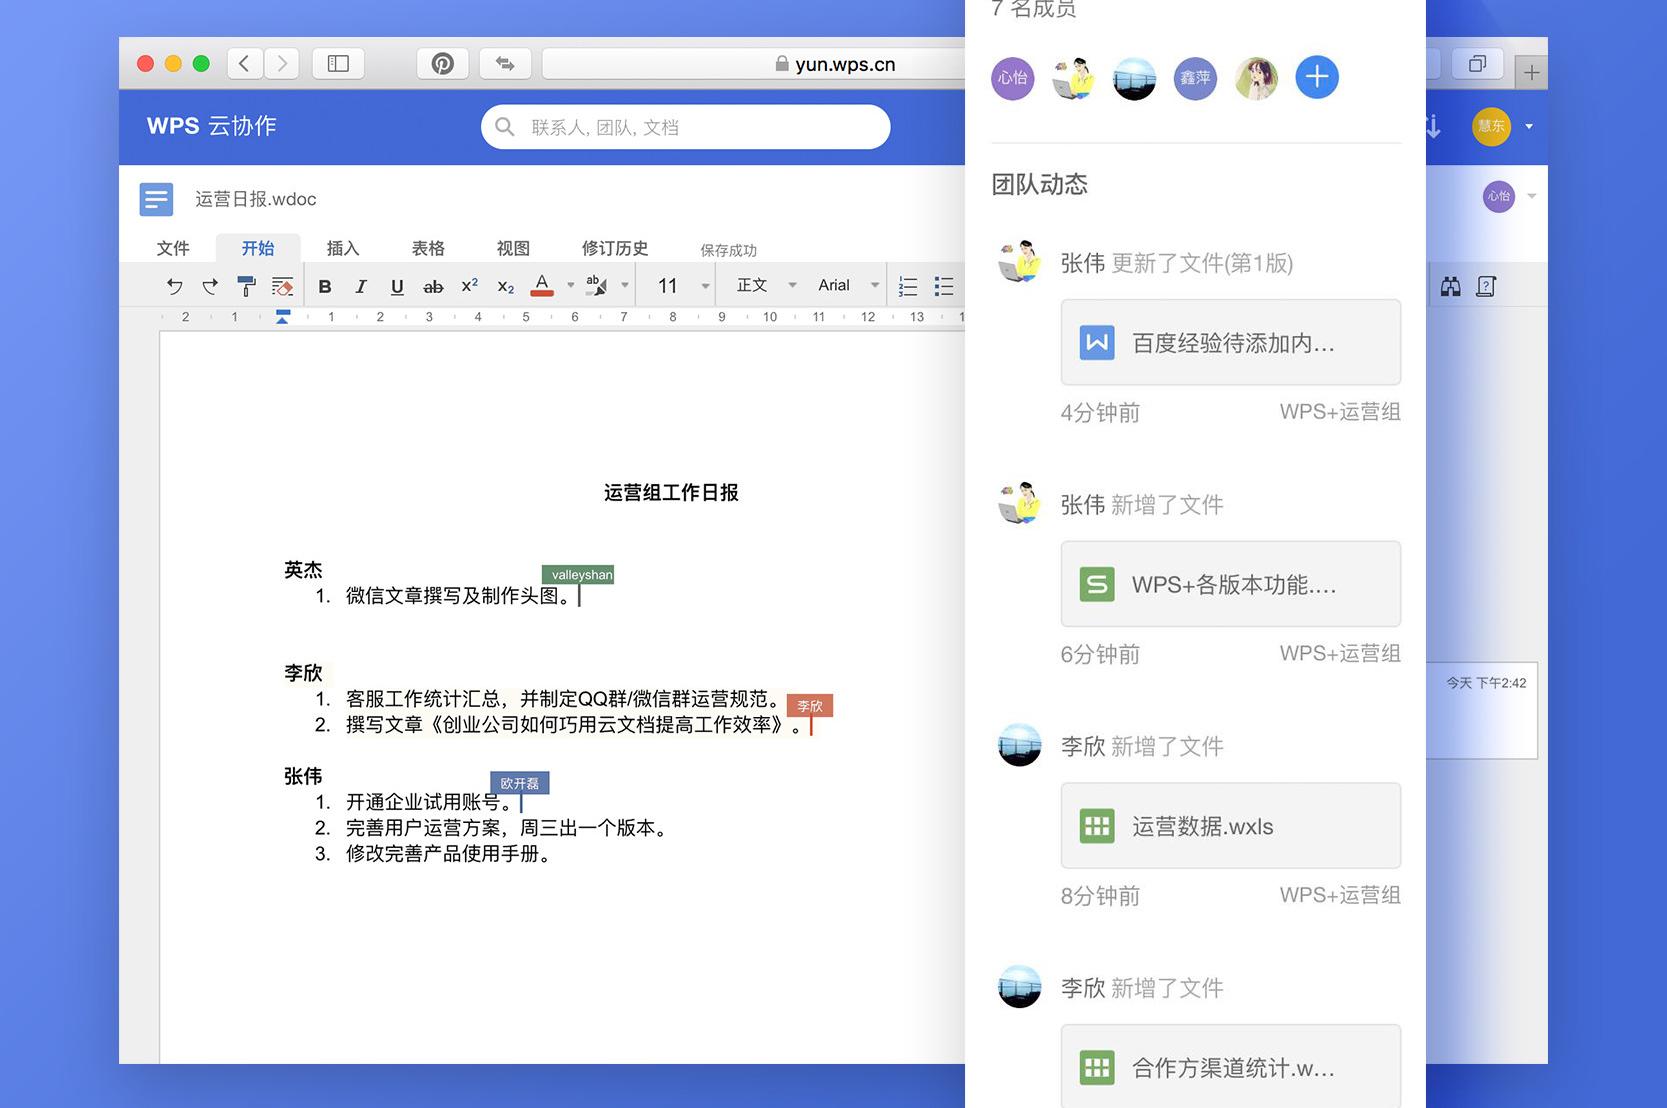Viewport: 1667px width, 1108px height.
Task: Click the document help icon
Action: coord(1487,287)
